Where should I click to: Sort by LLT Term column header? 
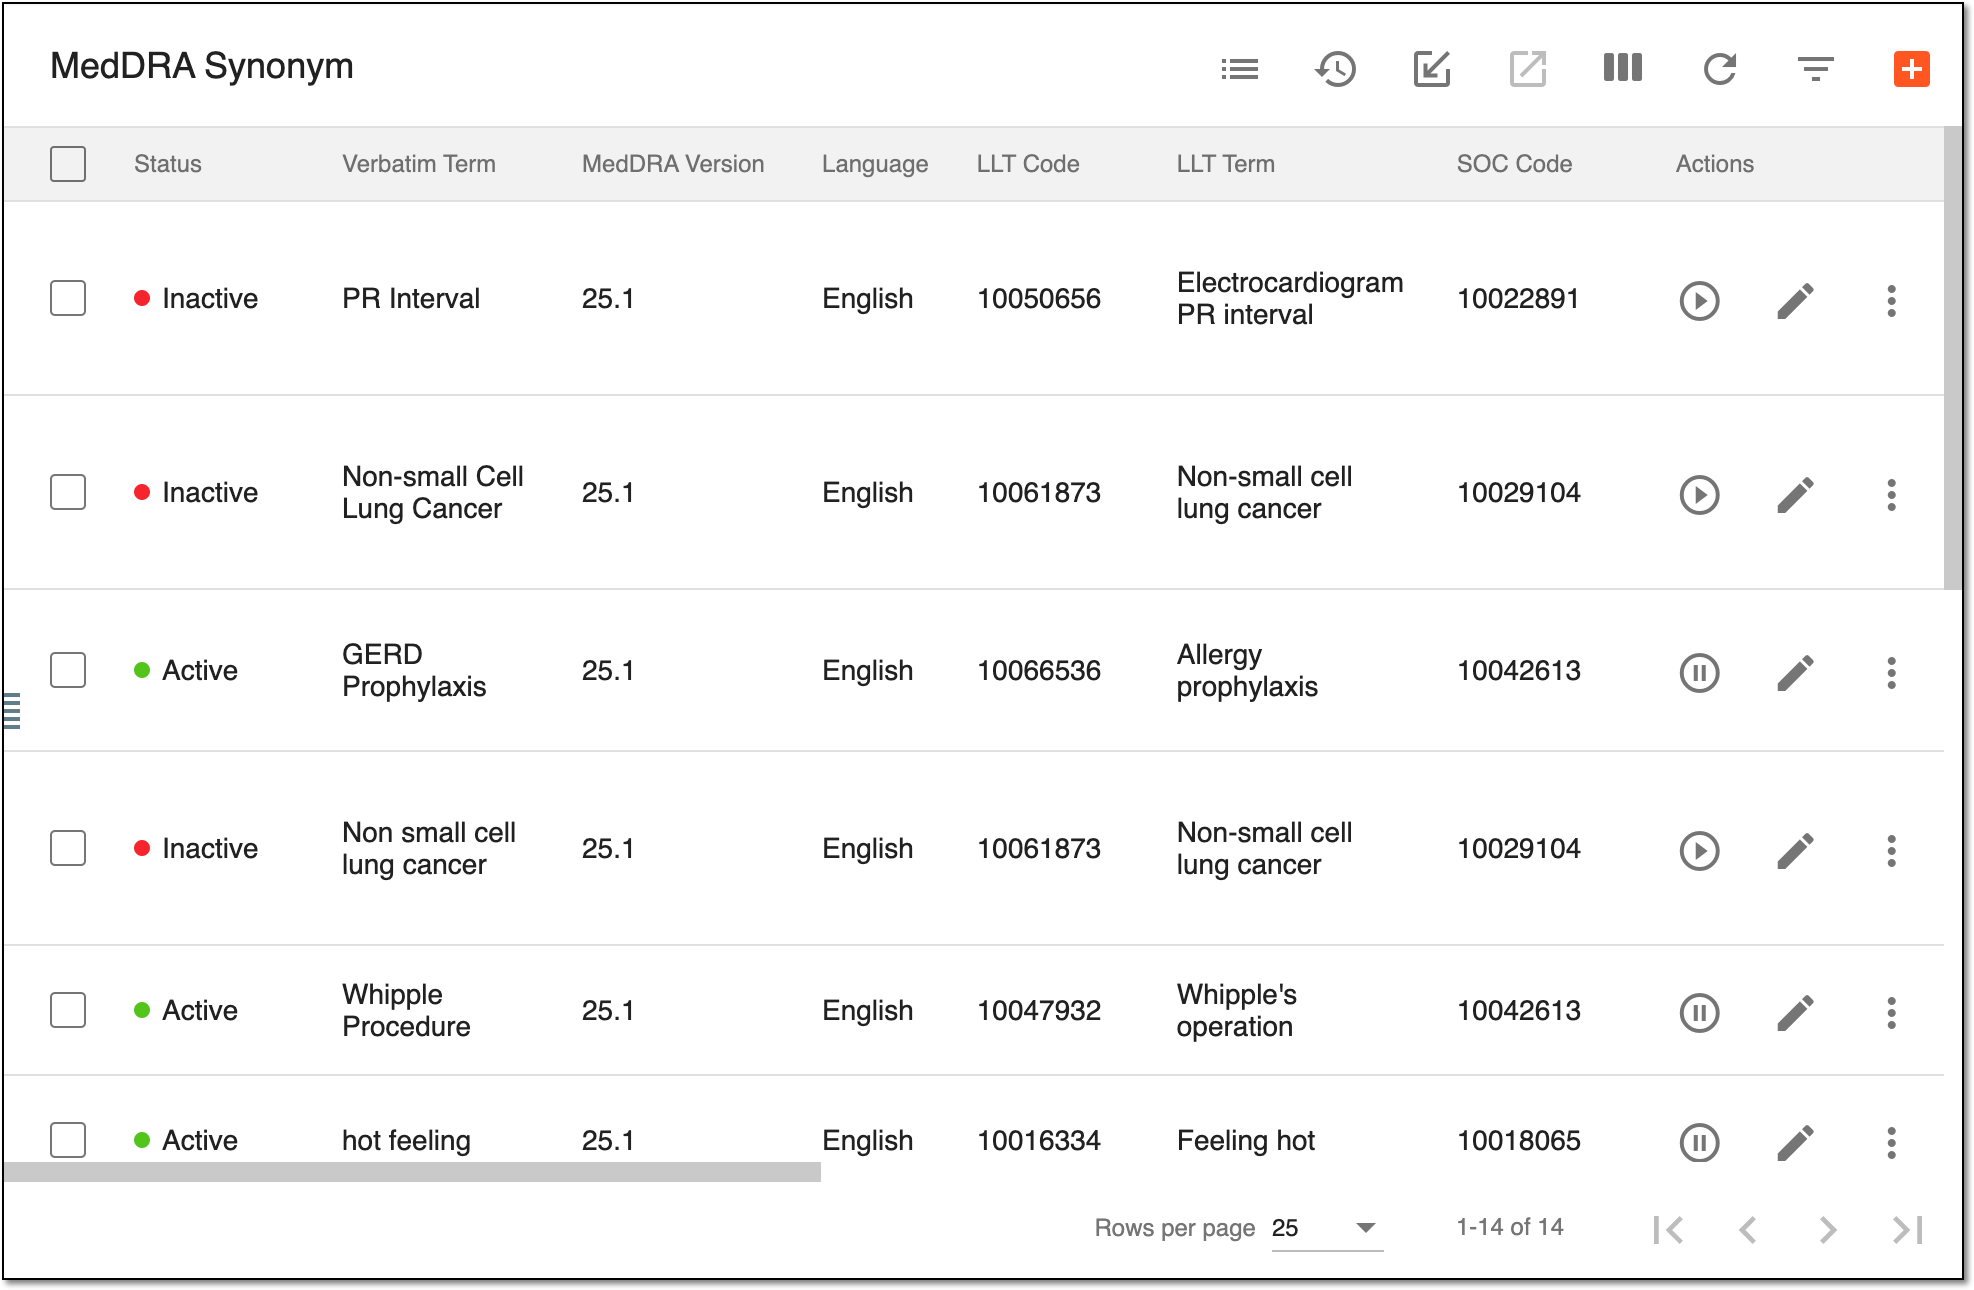tap(1226, 164)
